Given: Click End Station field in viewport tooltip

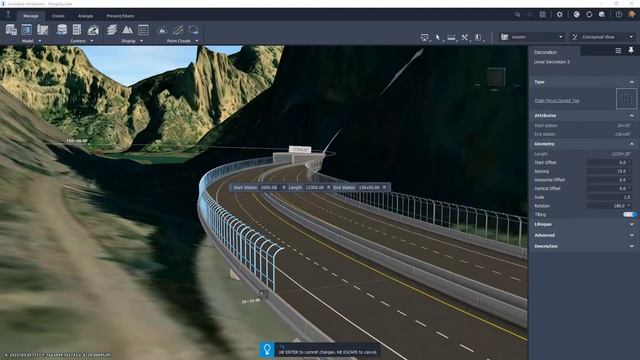Looking at the screenshot, I should pos(369,188).
